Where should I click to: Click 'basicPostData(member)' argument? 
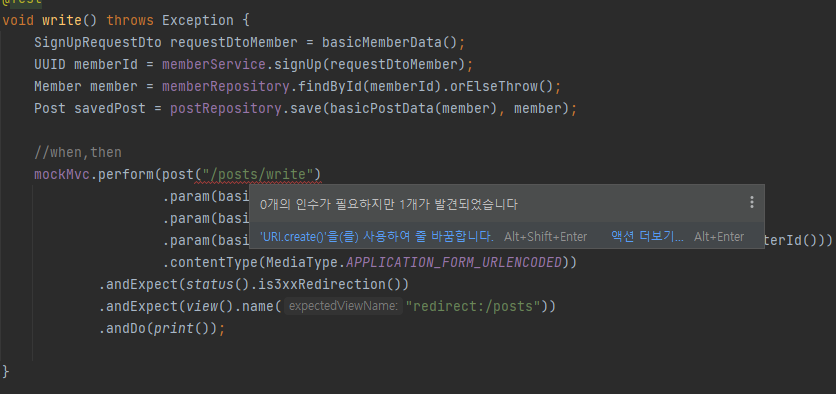(x=413, y=108)
